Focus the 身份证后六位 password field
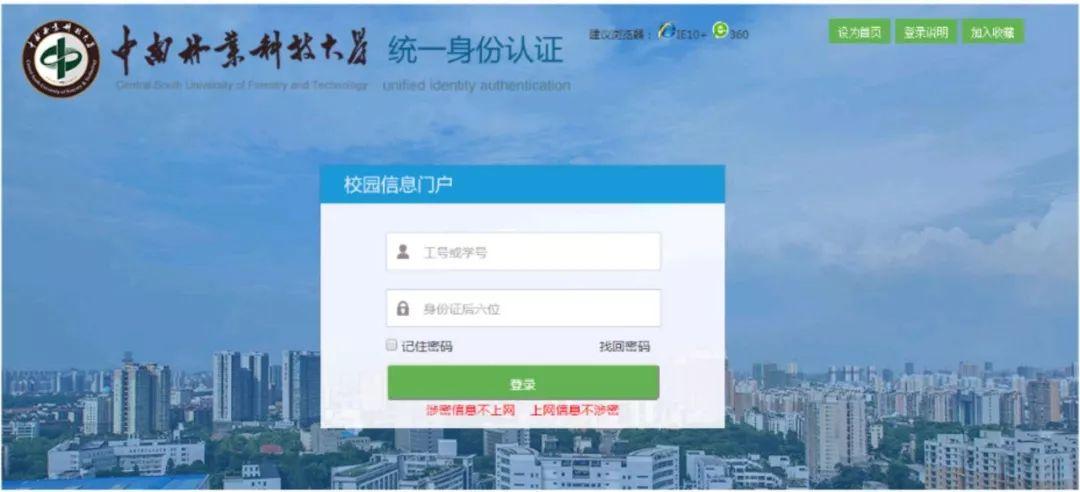Image resolution: width=1080 pixels, height=492 pixels. tap(523, 308)
